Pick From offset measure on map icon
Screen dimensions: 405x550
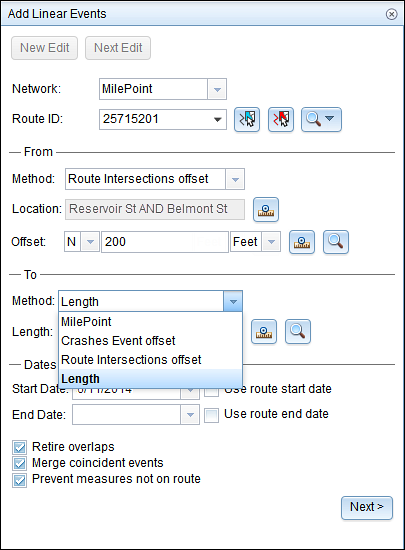click(x=302, y=242)
